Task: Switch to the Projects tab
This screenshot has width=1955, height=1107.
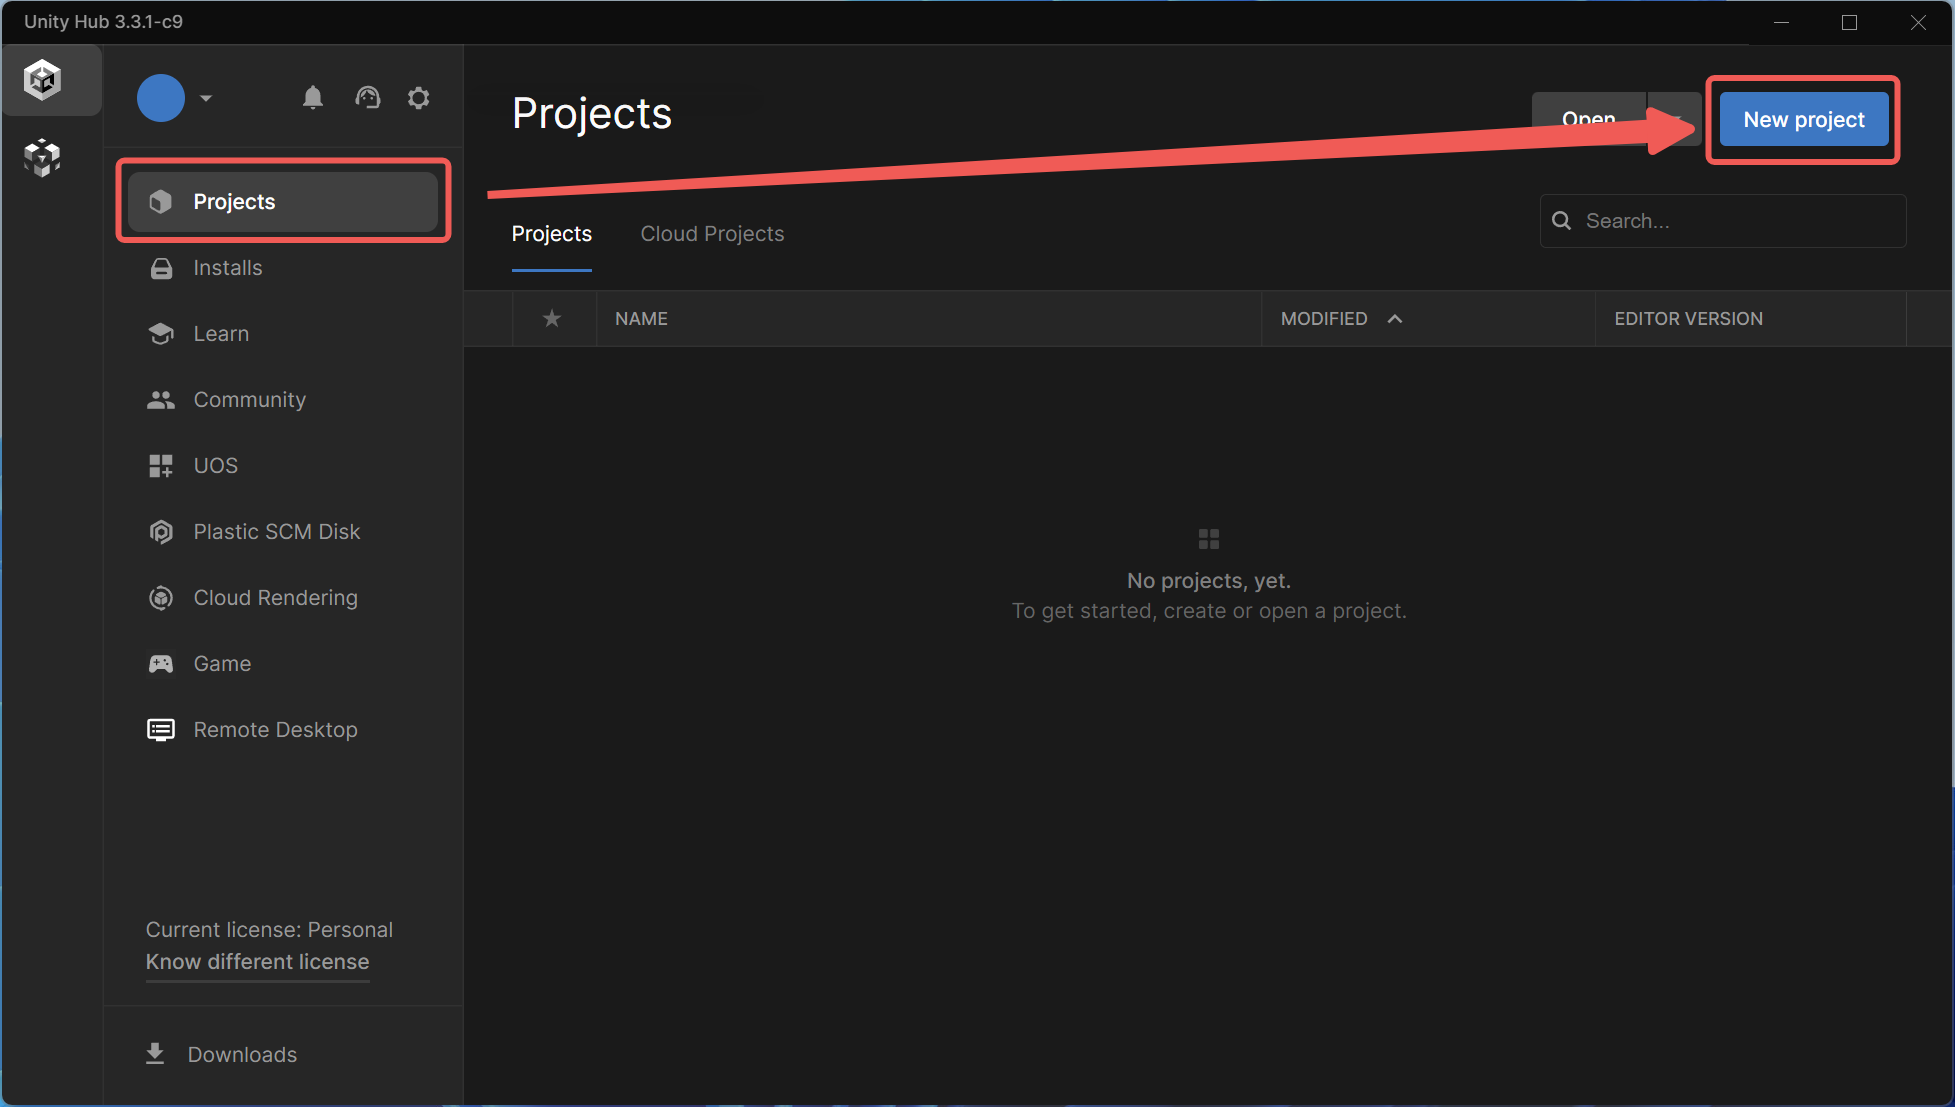Action: (x=552, y=234)
